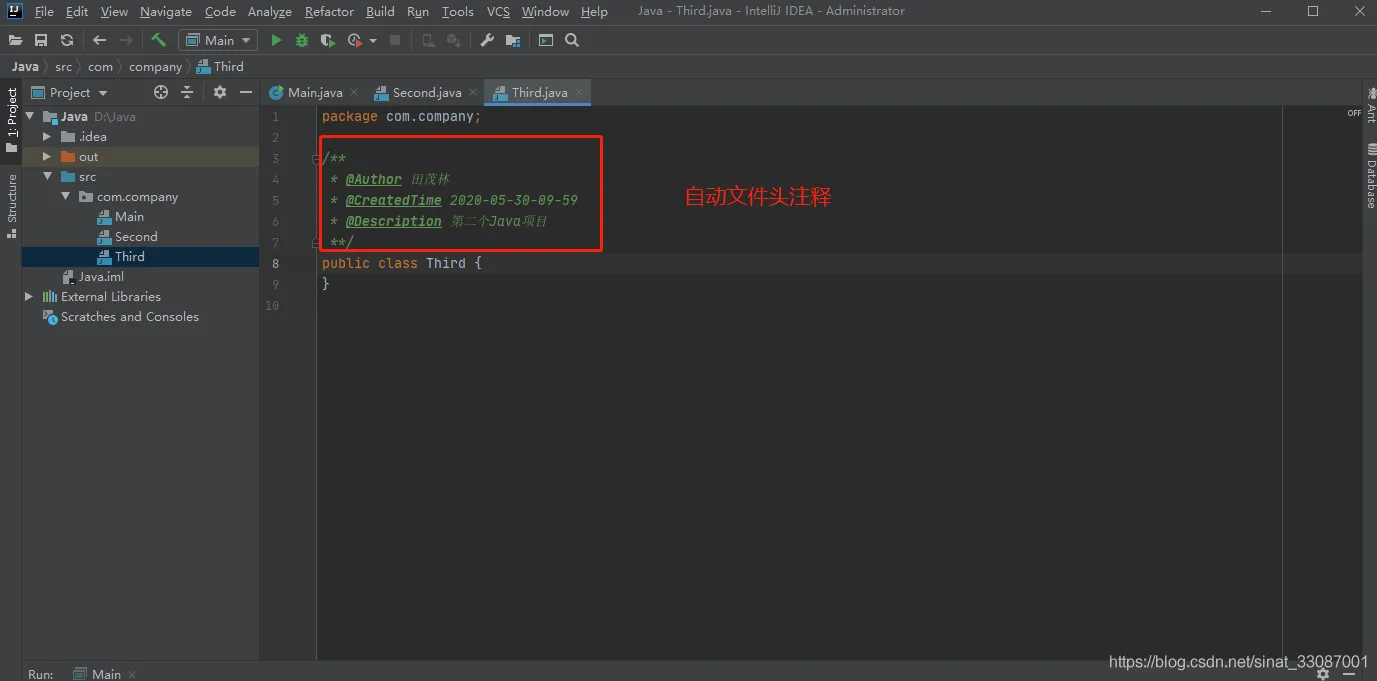The image size is (1377, 681).
Task: Click the Save All icon
Action: 41,40
